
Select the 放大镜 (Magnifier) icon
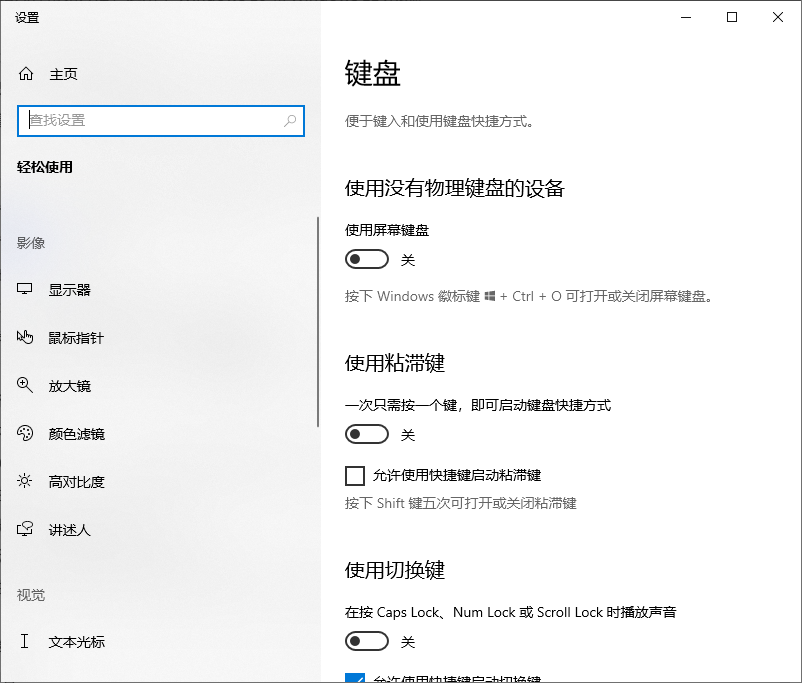coord(25,385)
